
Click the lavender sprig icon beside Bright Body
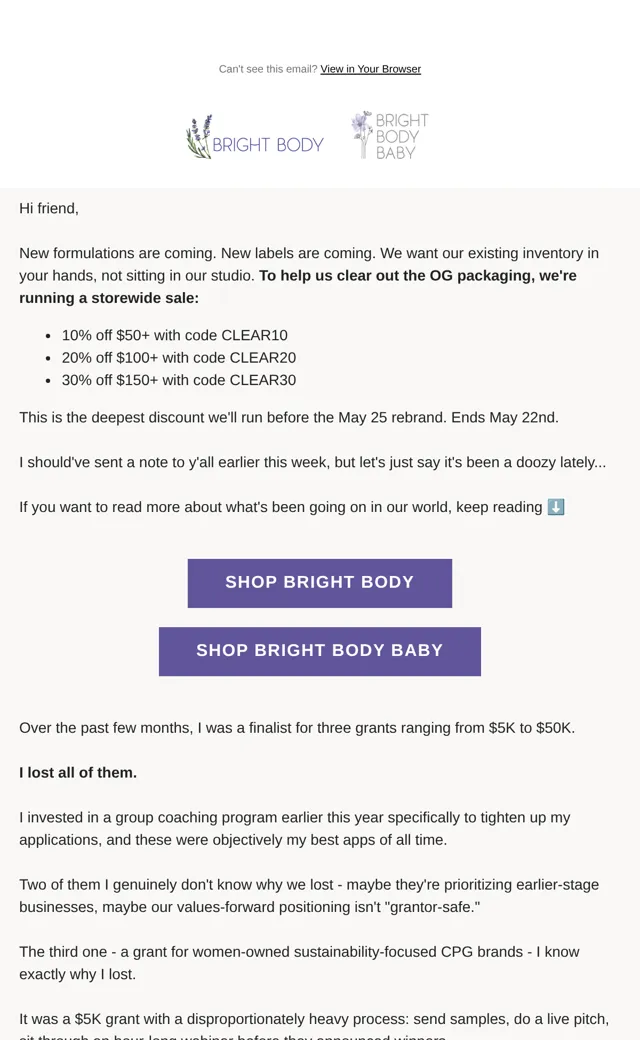199,137
